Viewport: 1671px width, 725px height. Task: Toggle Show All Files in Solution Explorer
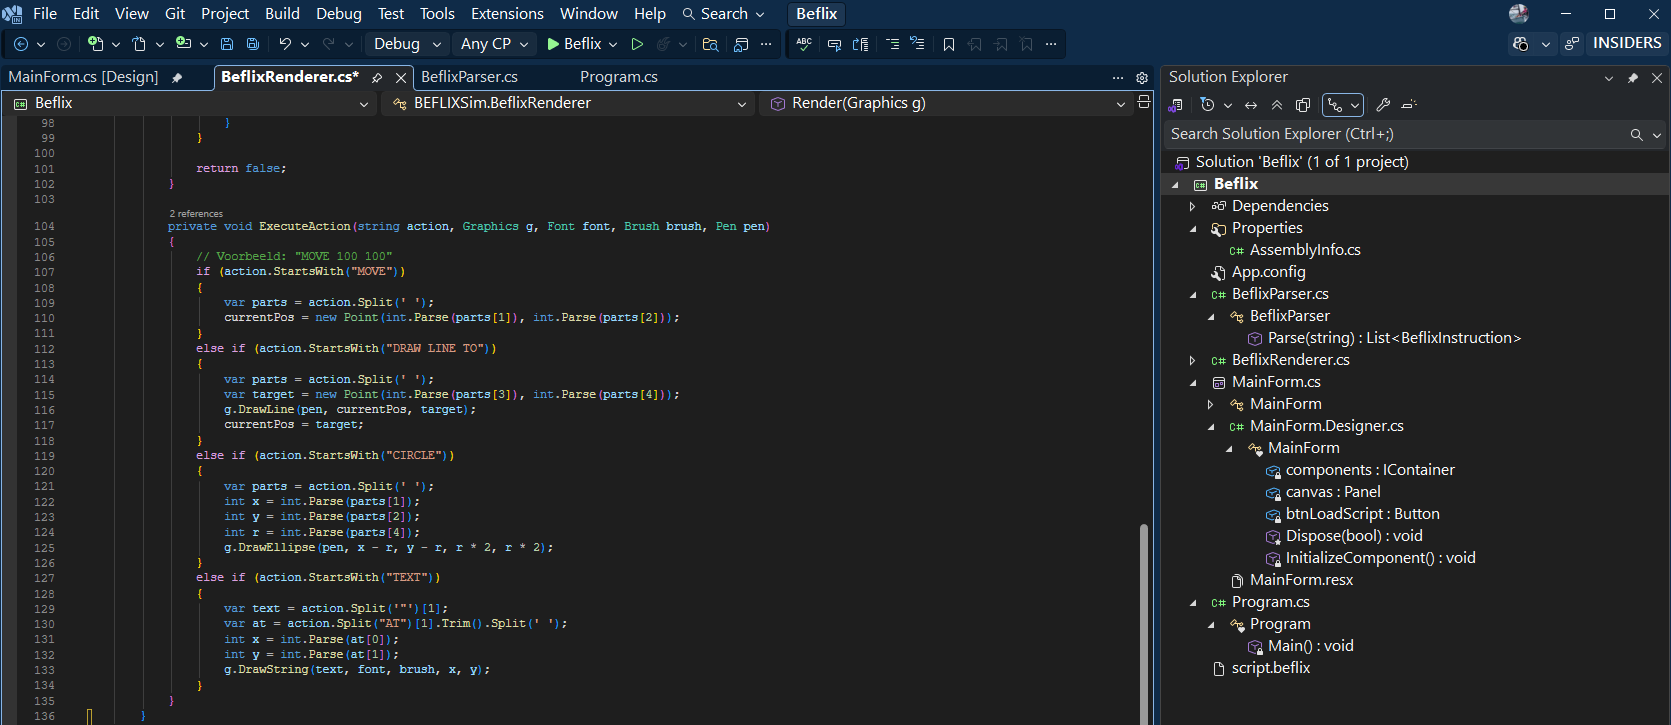(x=1303, y=105)
